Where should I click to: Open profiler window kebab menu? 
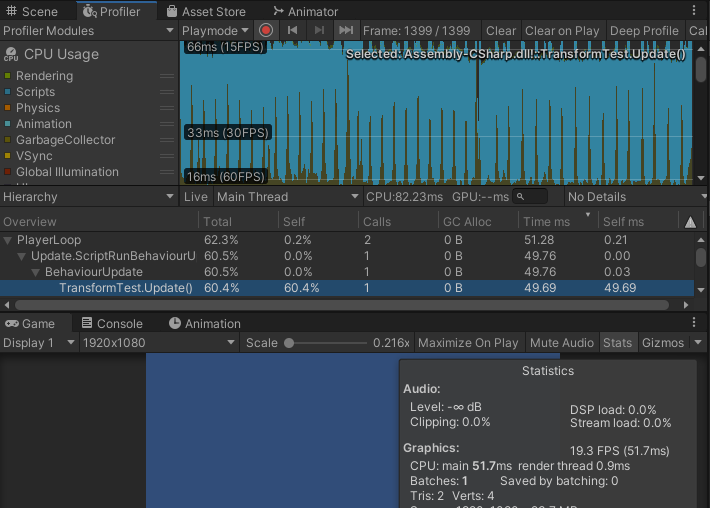point(694,10)
